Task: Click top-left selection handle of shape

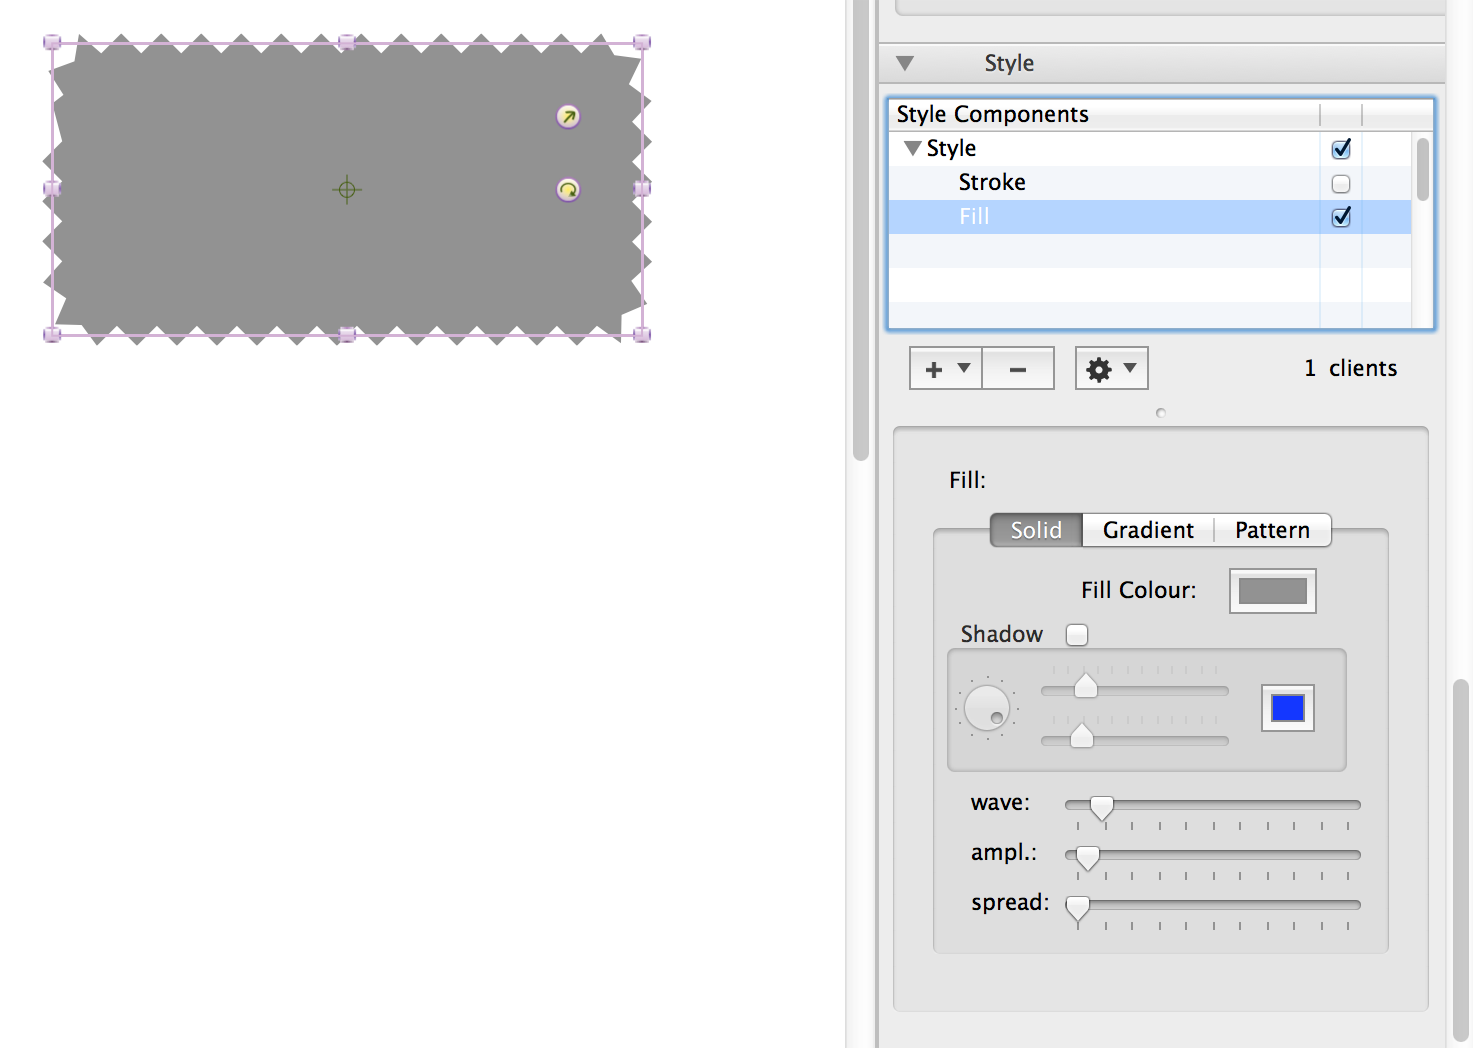Action: (52, 42)
